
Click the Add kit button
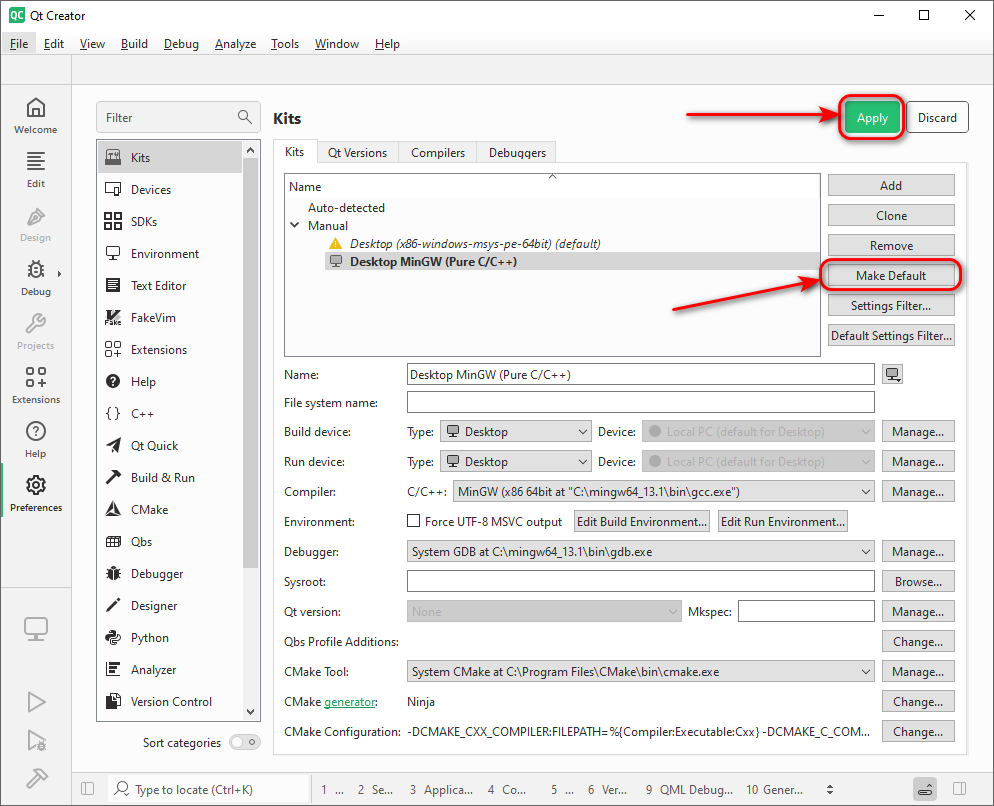[x=891, y=185]
